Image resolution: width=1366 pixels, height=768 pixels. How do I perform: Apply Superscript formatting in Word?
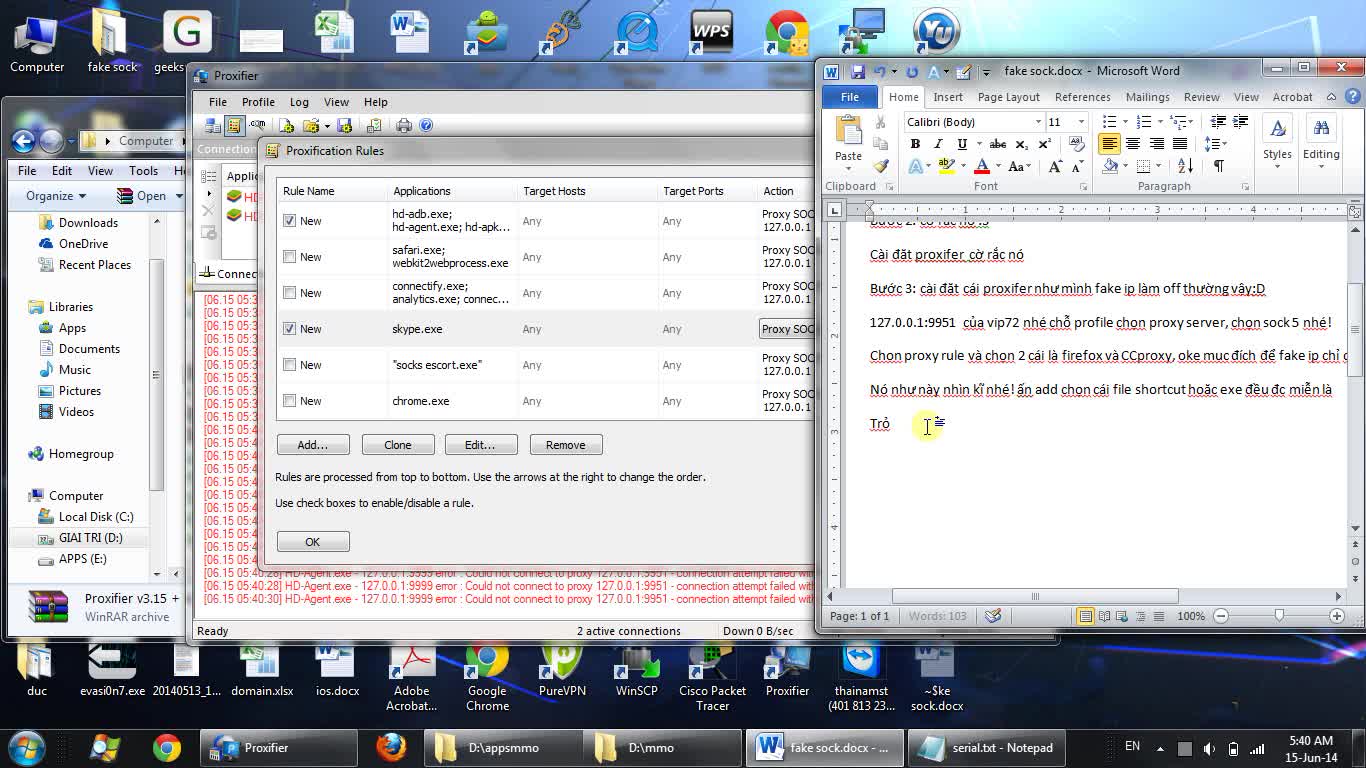[x=1045, y=144]
